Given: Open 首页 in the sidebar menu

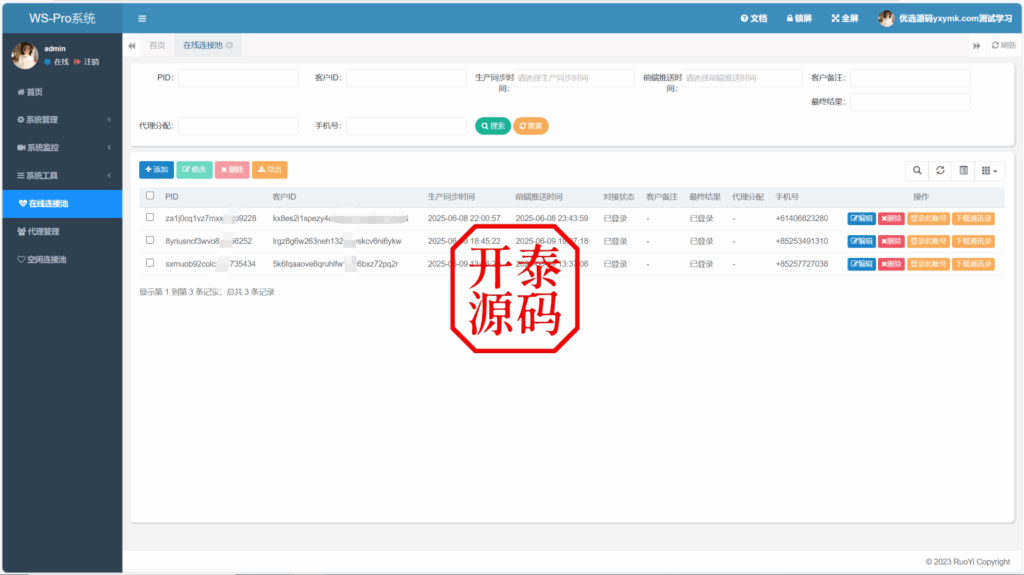Looking at the screenshot, I should [x=62, y=92].
